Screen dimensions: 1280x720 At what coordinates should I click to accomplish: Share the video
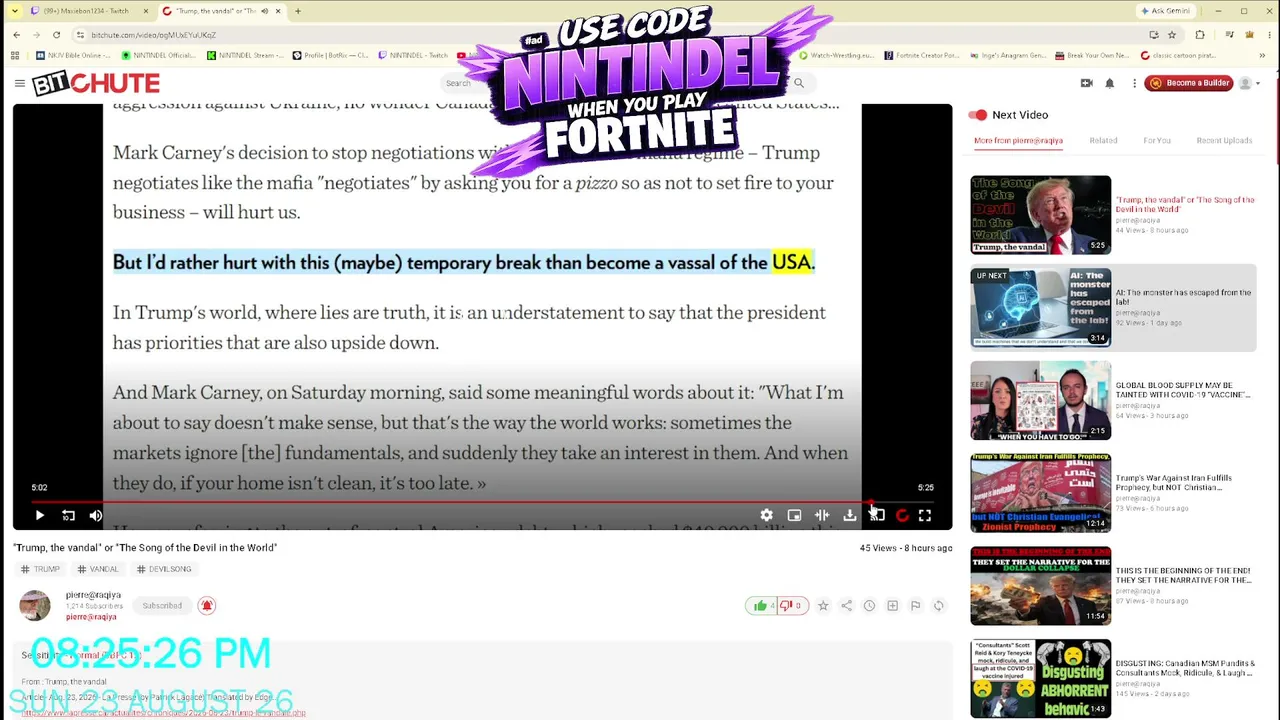(846, 606)
